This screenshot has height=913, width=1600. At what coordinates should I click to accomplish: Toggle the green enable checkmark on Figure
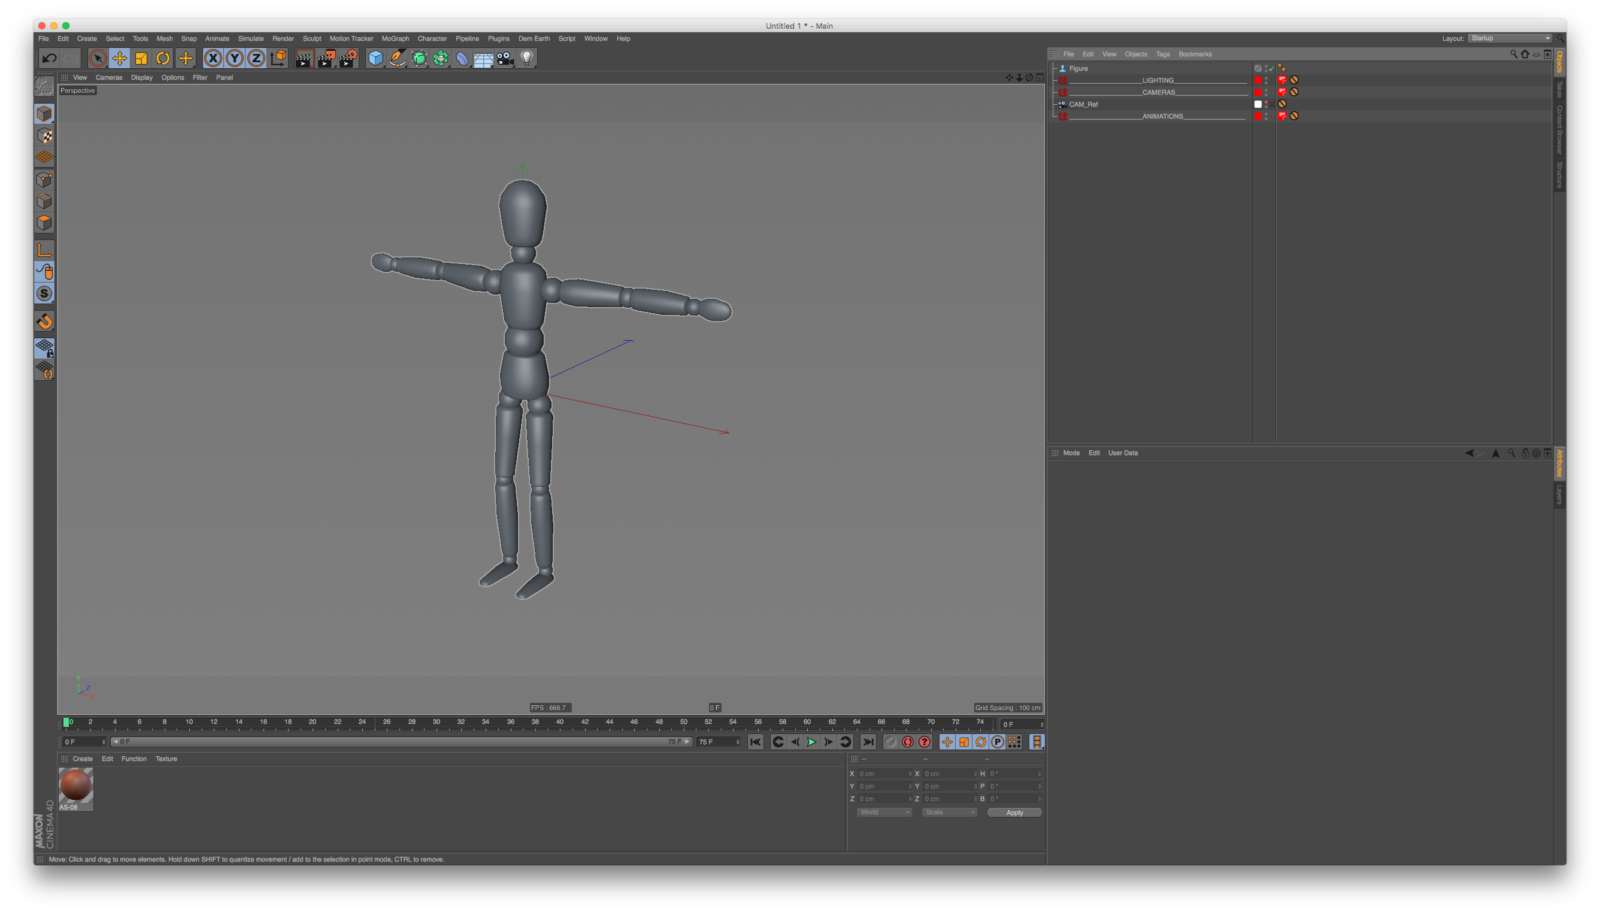coord(1271,68)
